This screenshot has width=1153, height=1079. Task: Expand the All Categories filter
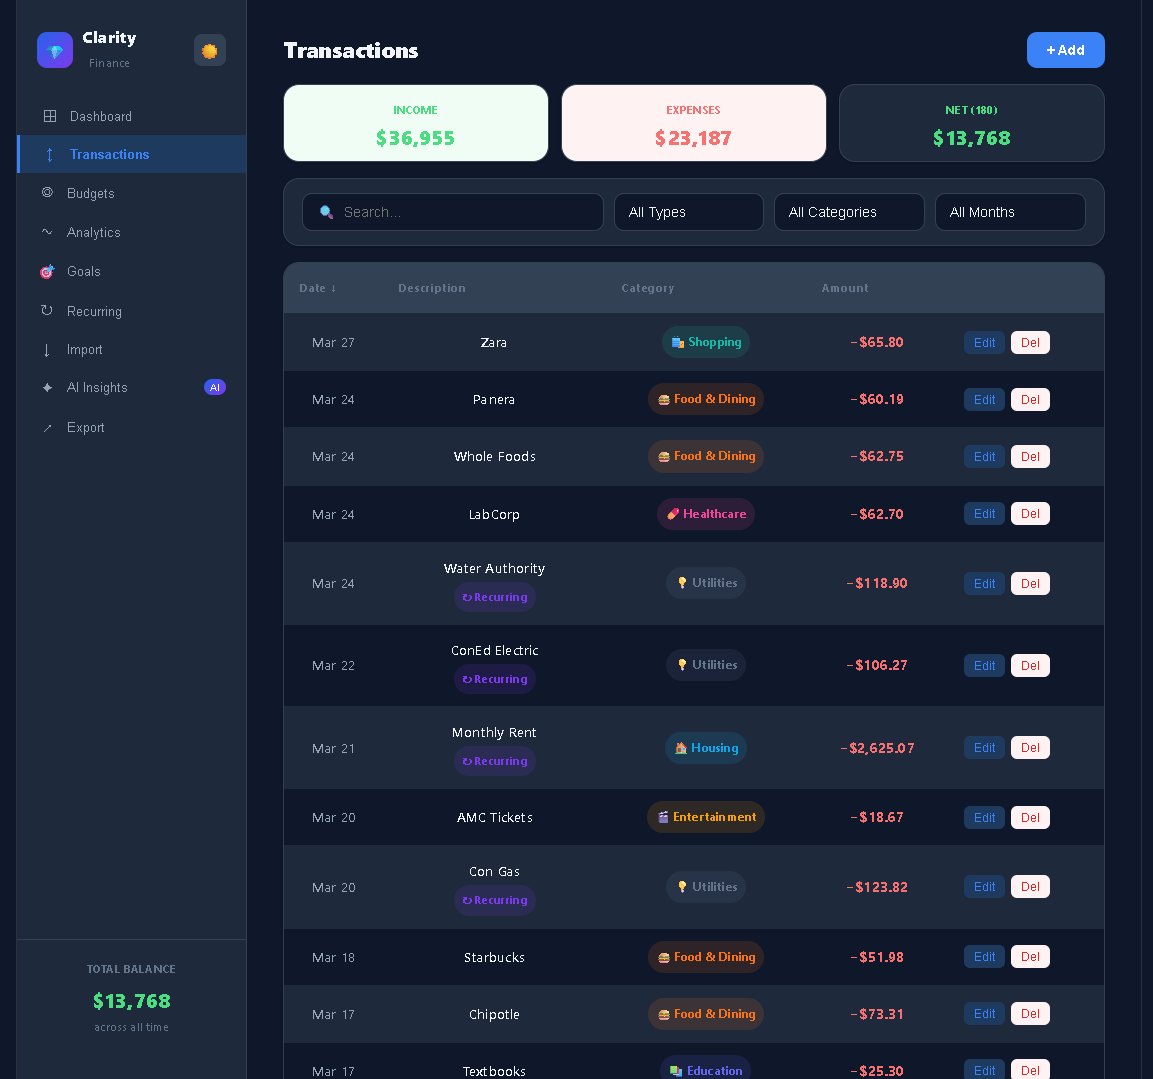pos(849,212)
